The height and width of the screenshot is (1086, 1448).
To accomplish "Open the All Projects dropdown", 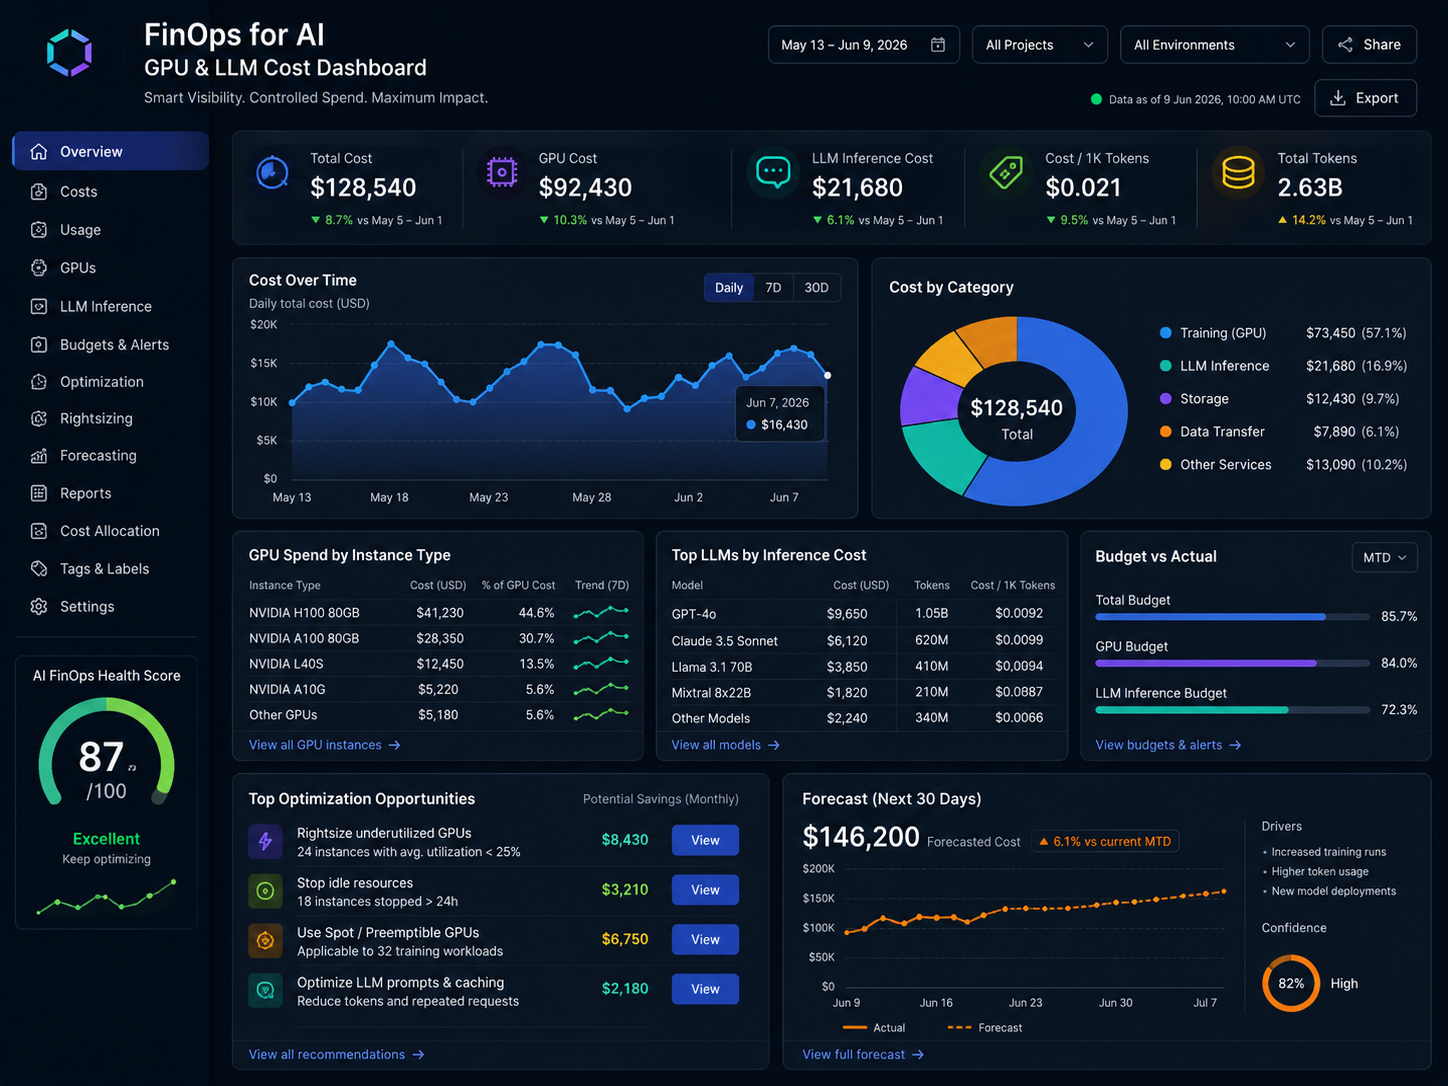I will coord(1040,45).
